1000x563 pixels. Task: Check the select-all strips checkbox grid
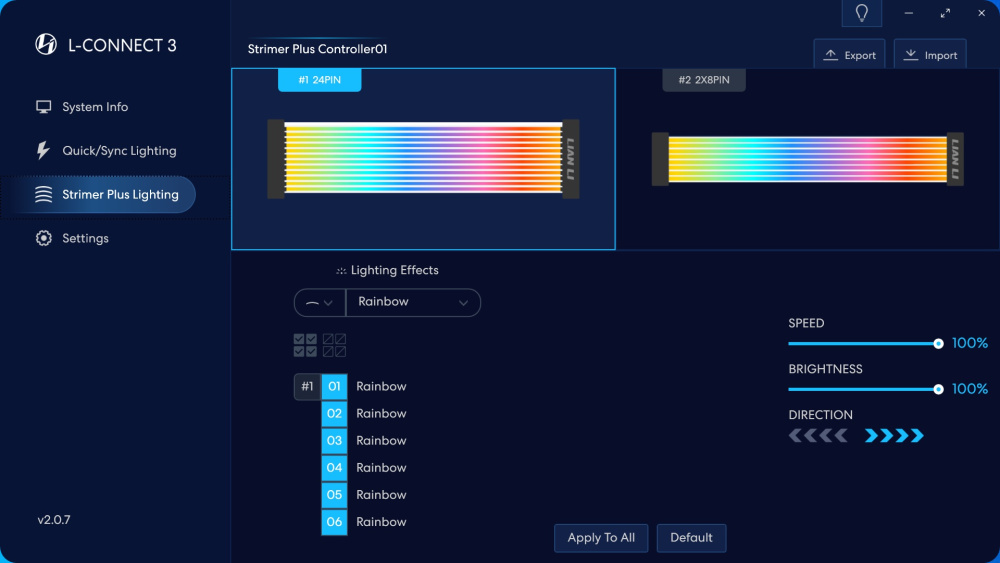pos(305,345)
